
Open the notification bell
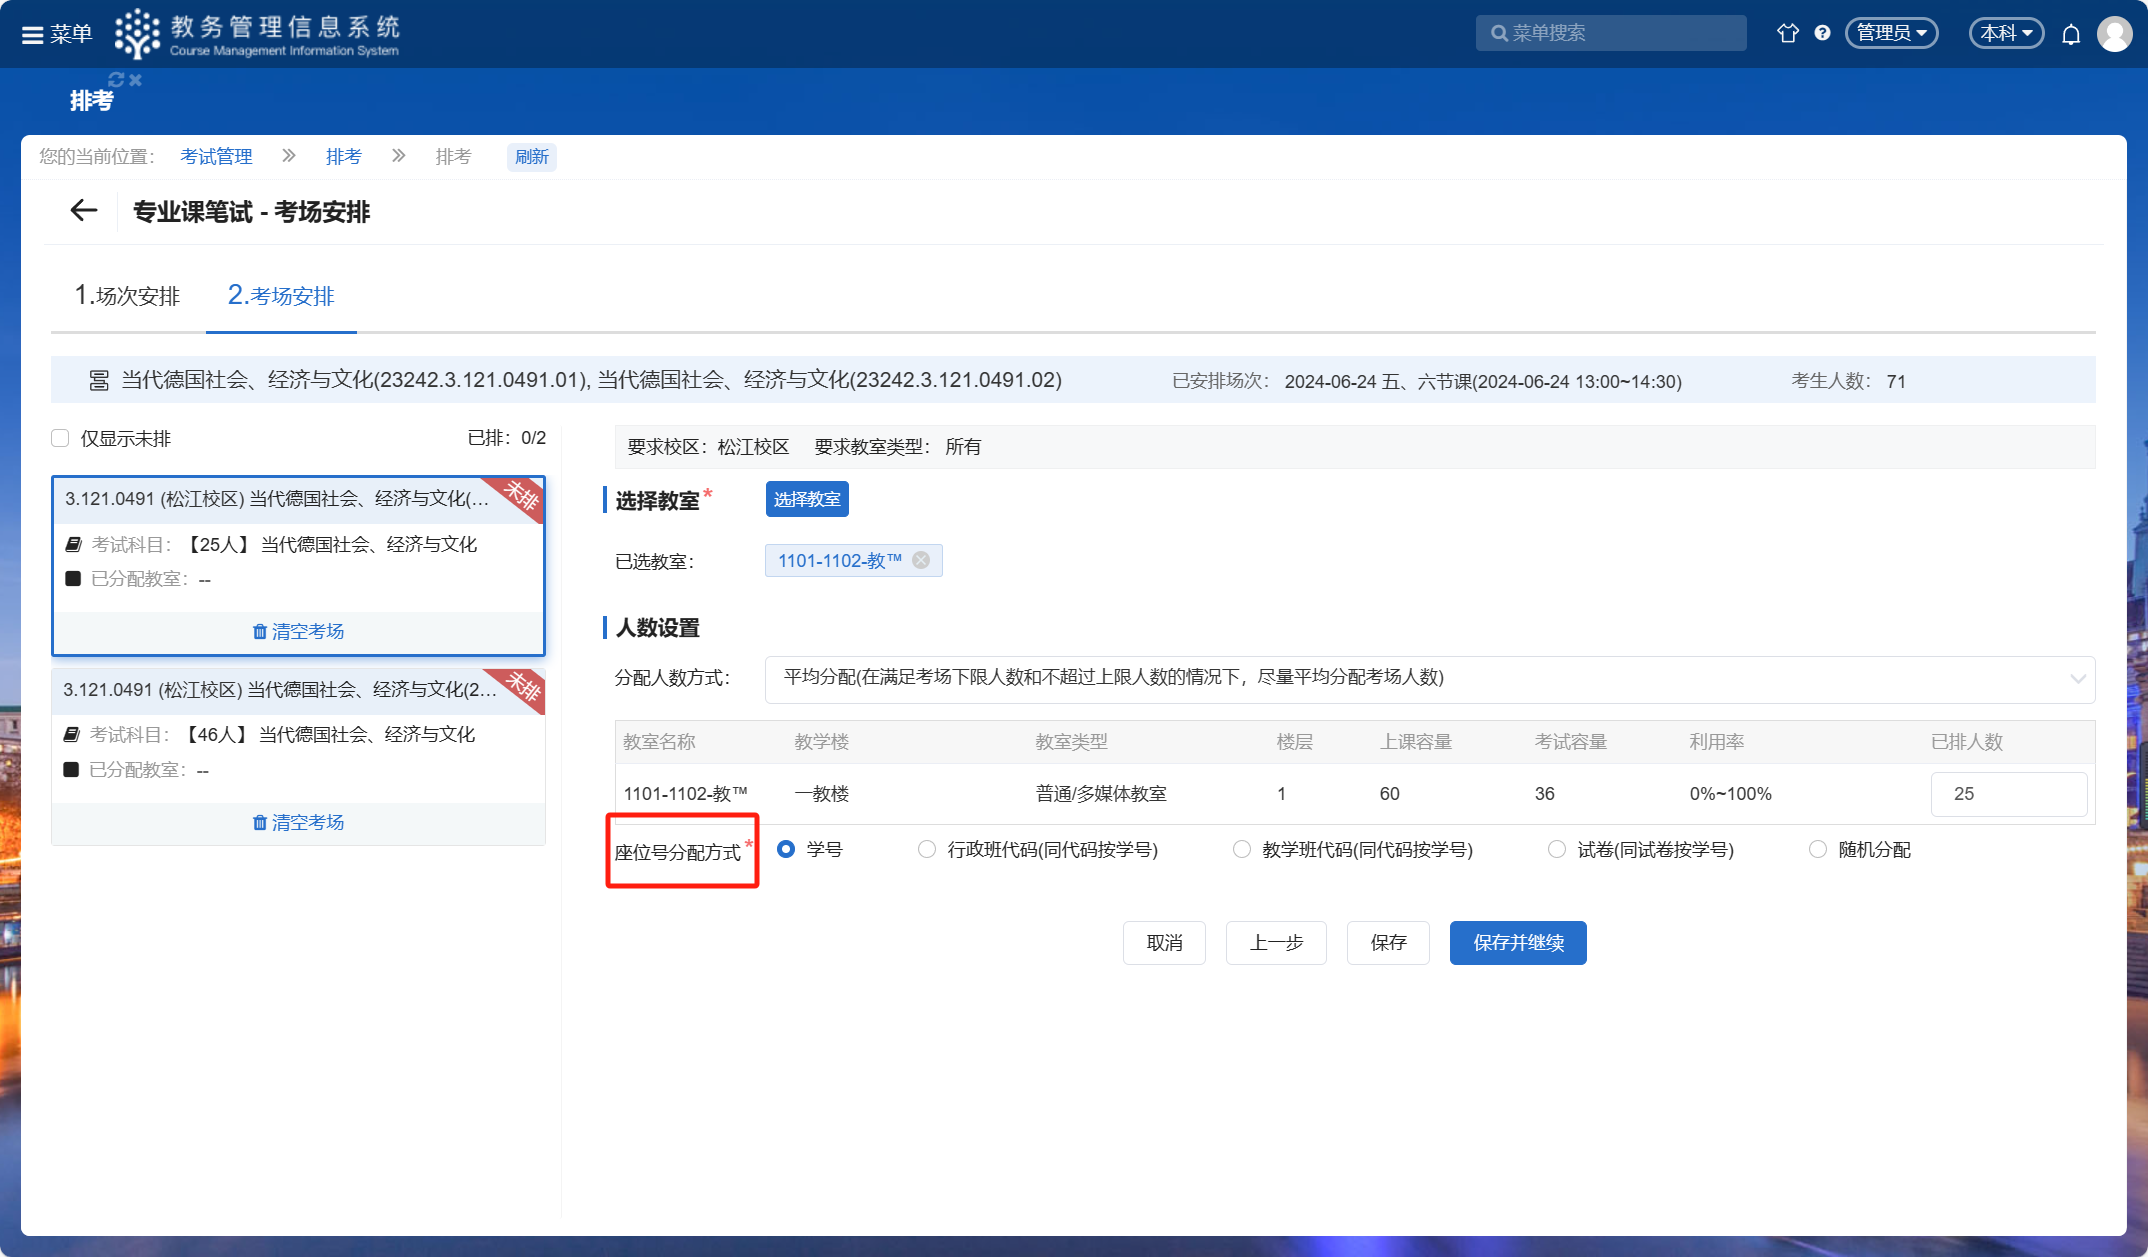pos(2071,35)
